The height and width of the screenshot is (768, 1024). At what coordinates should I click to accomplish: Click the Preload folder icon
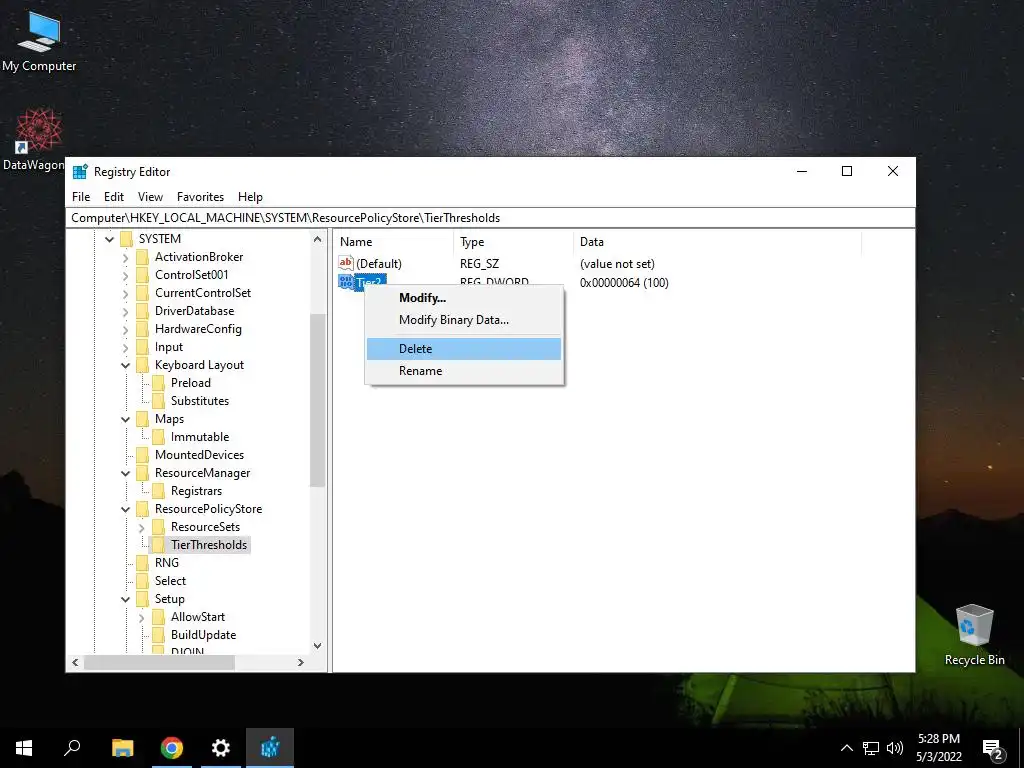coord(159,383)
